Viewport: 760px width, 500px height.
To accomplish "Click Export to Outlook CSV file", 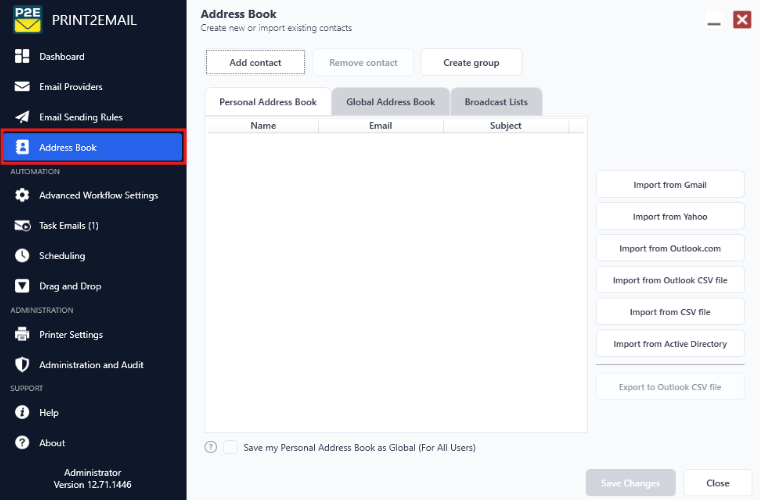I will pos(669,387).
